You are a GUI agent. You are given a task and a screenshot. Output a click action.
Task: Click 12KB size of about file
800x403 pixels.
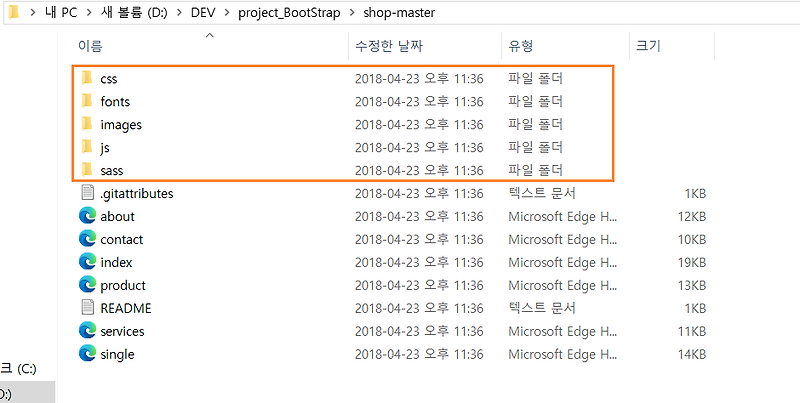tap(692, 216)
